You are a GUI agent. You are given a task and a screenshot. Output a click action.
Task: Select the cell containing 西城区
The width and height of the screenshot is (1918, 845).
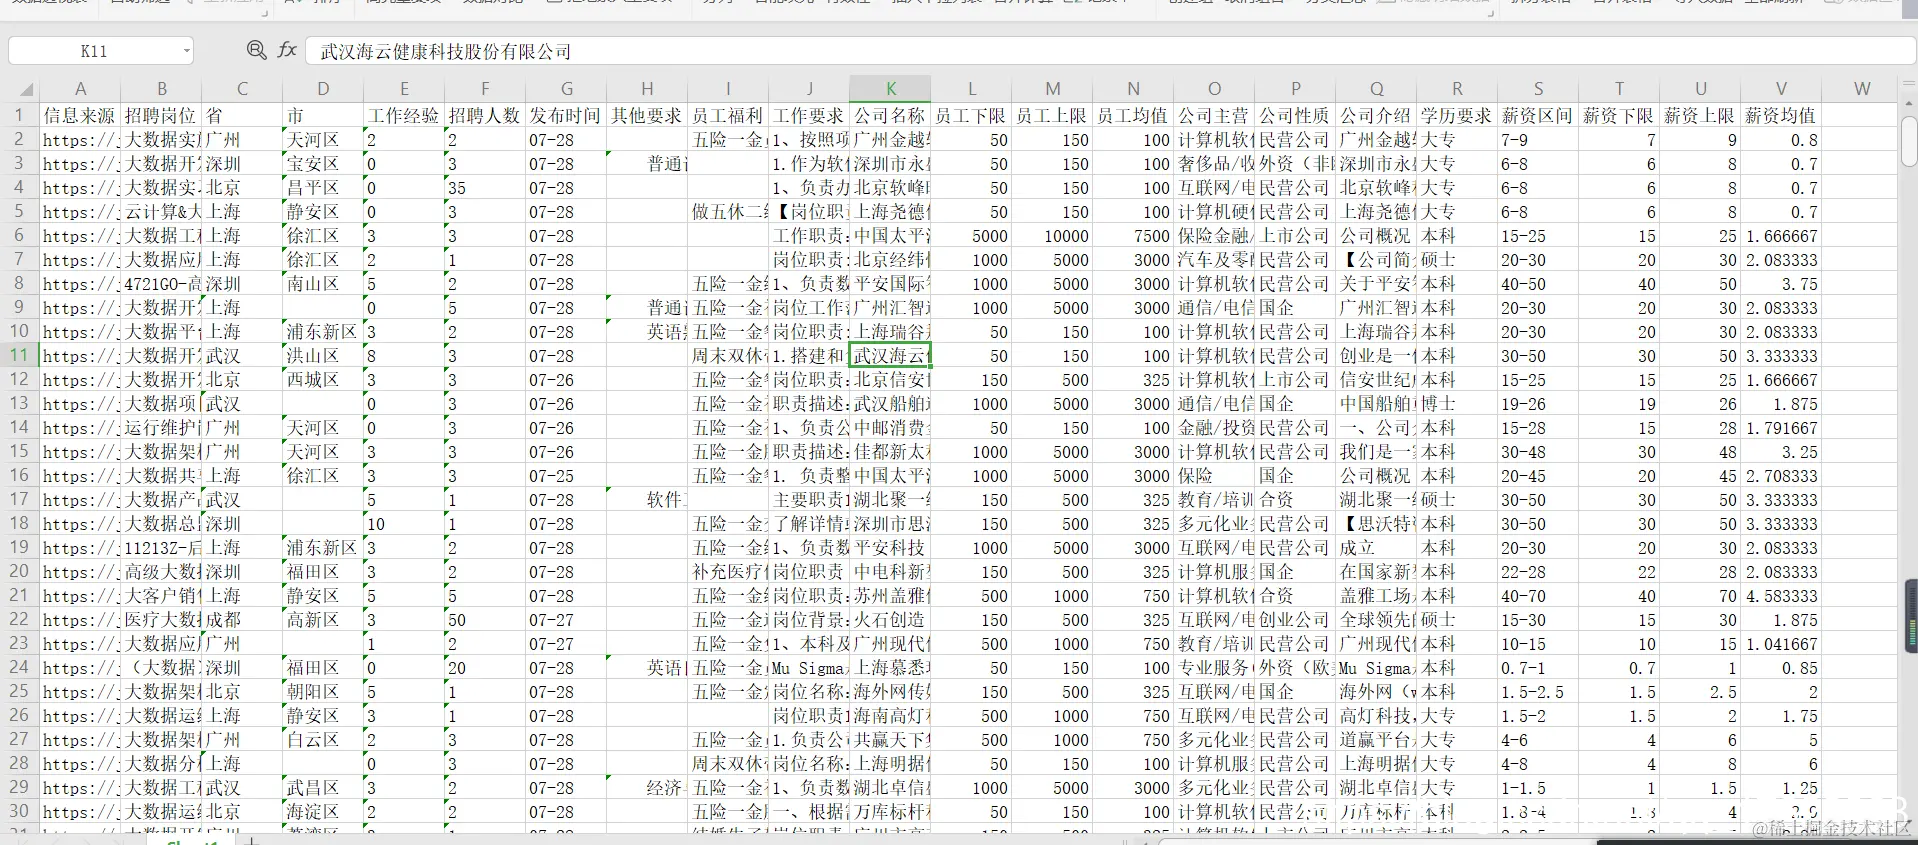323,380
